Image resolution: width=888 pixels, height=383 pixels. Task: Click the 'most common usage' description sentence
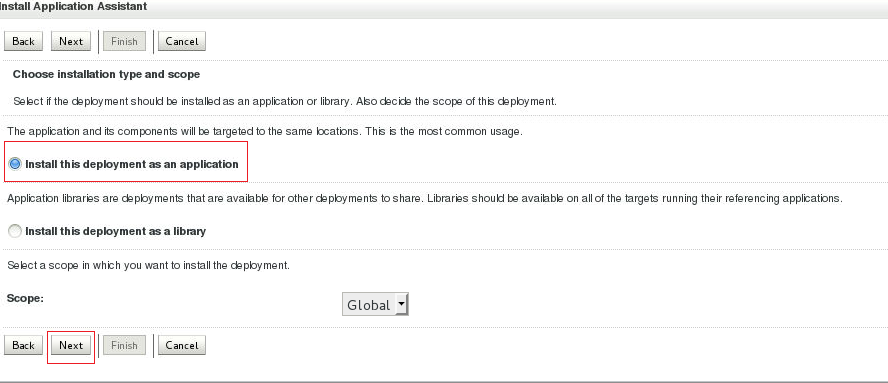(x=264, y=131)
